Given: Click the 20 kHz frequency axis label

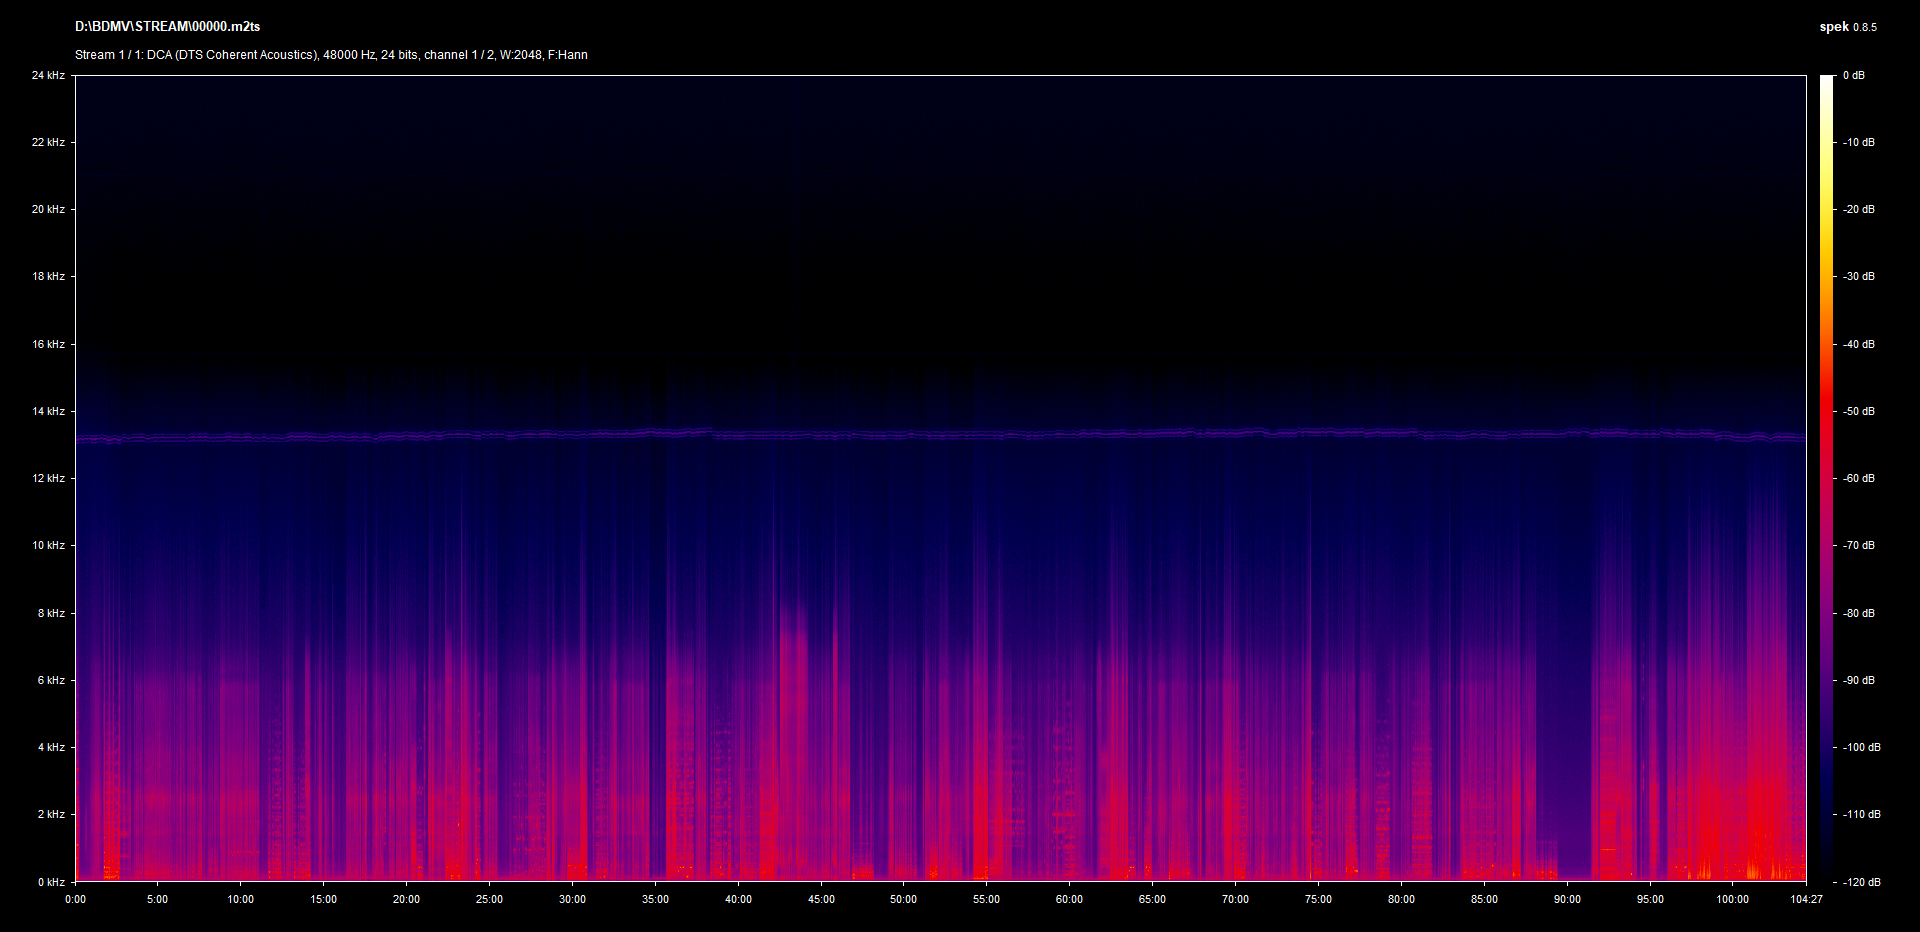Looking at the screenshot, I should (x=48, y=209).
